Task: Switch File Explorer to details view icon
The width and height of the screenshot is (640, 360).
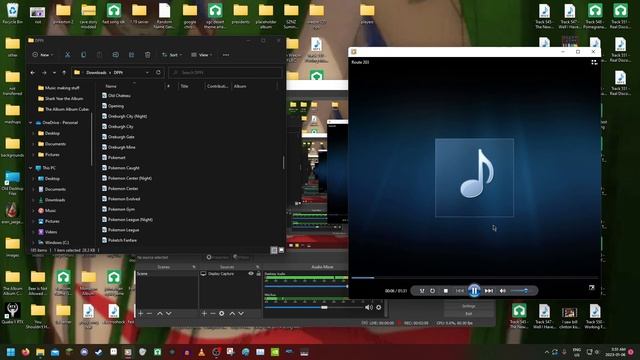Action: [274, 250]
